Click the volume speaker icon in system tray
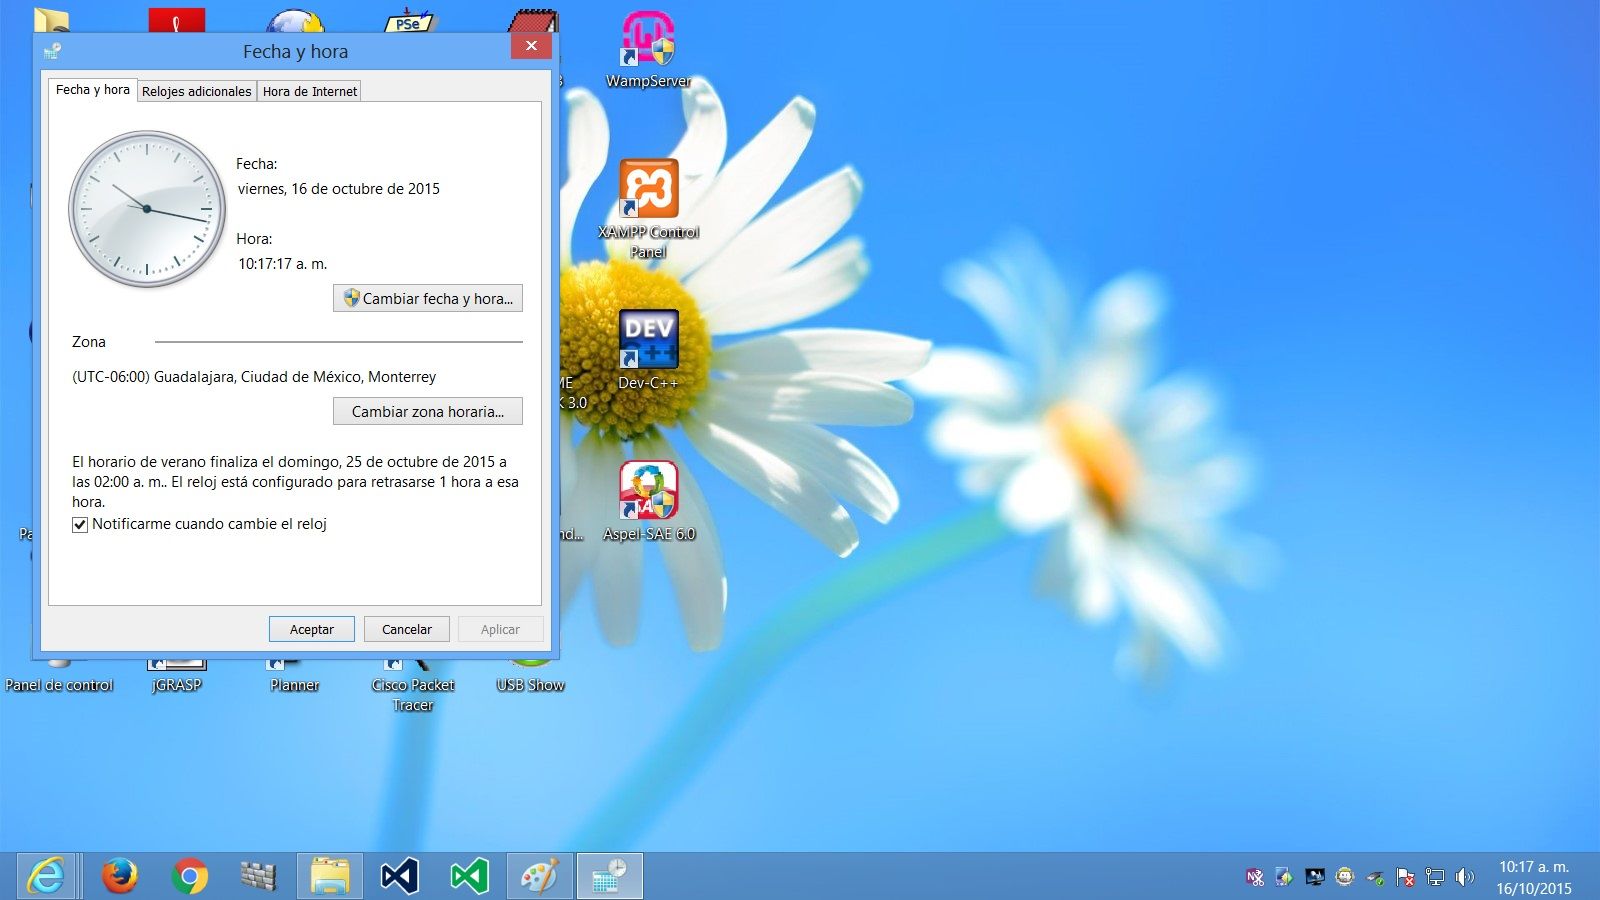 [1465, 877]
